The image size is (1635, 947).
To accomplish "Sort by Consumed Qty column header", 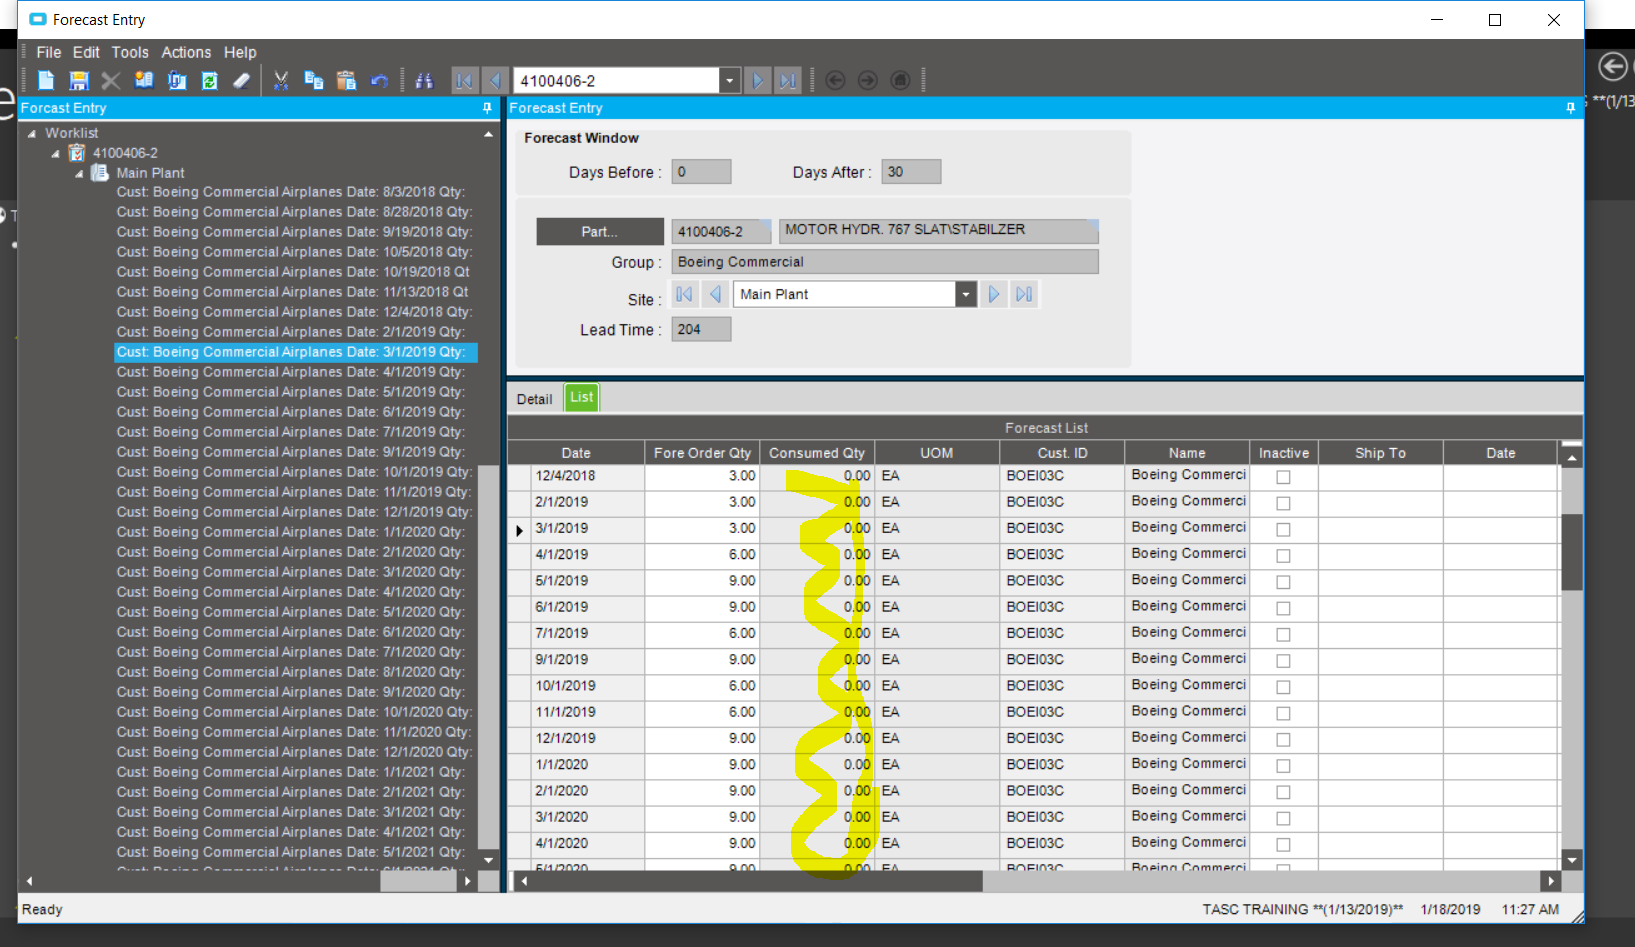I will [817, 453].
